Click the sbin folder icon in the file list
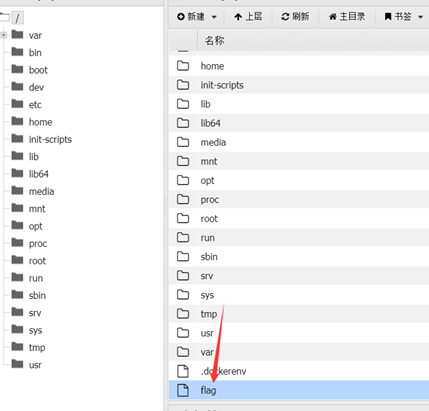 point(183,256)
